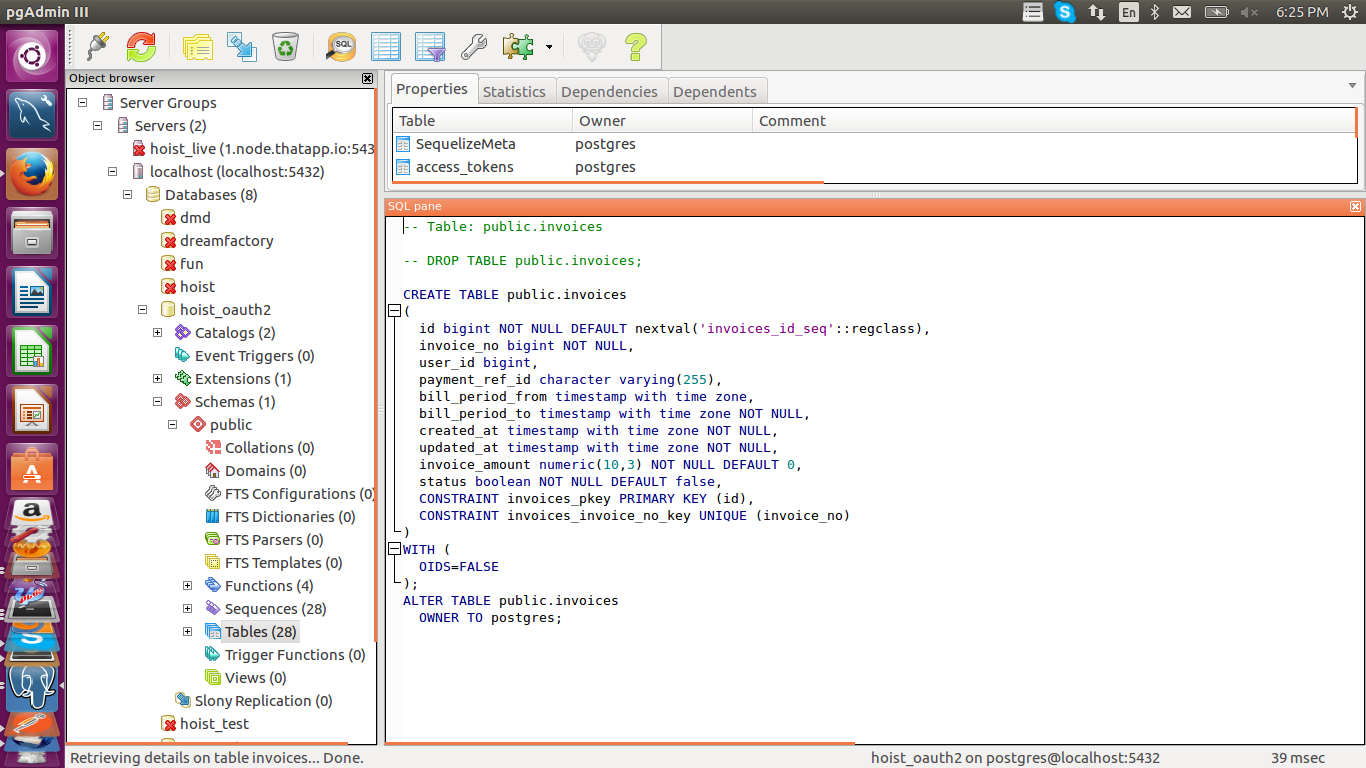Viewport: 1366px width, 768px height.
Task: Click the Add server connection plug icon
Action: [96, 46]
